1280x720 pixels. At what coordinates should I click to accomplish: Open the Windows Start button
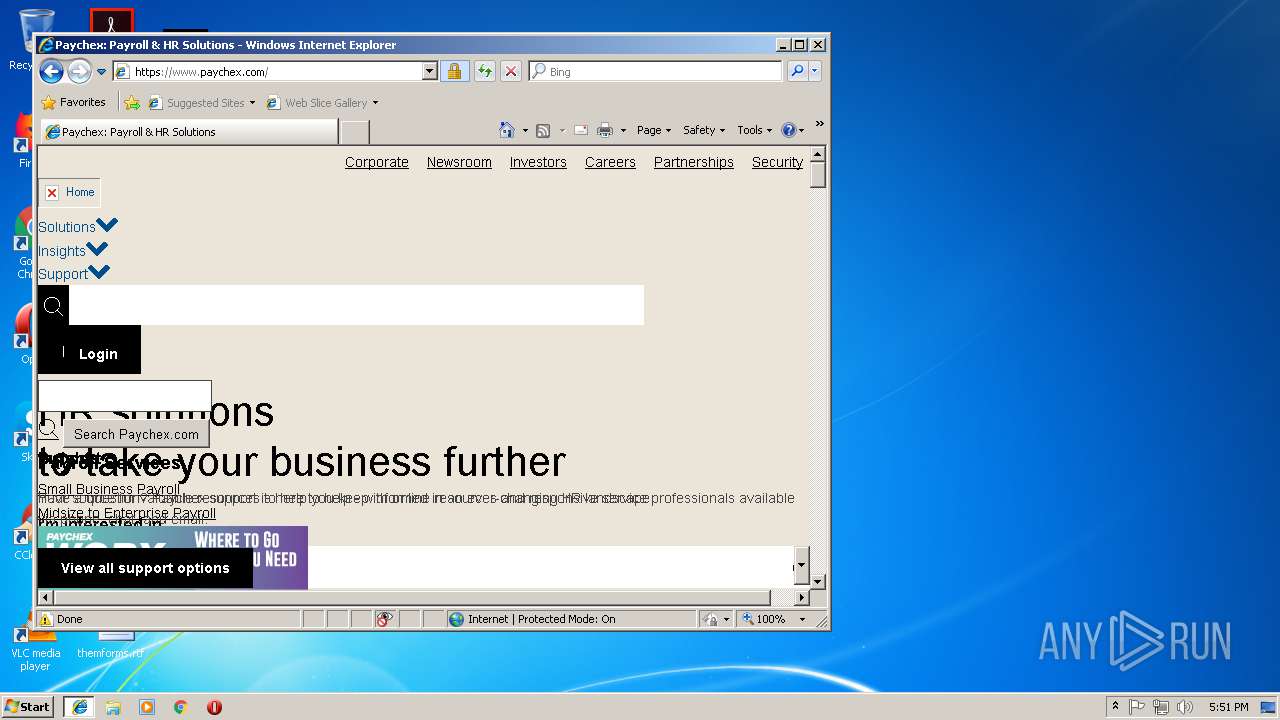click(27, 706)
